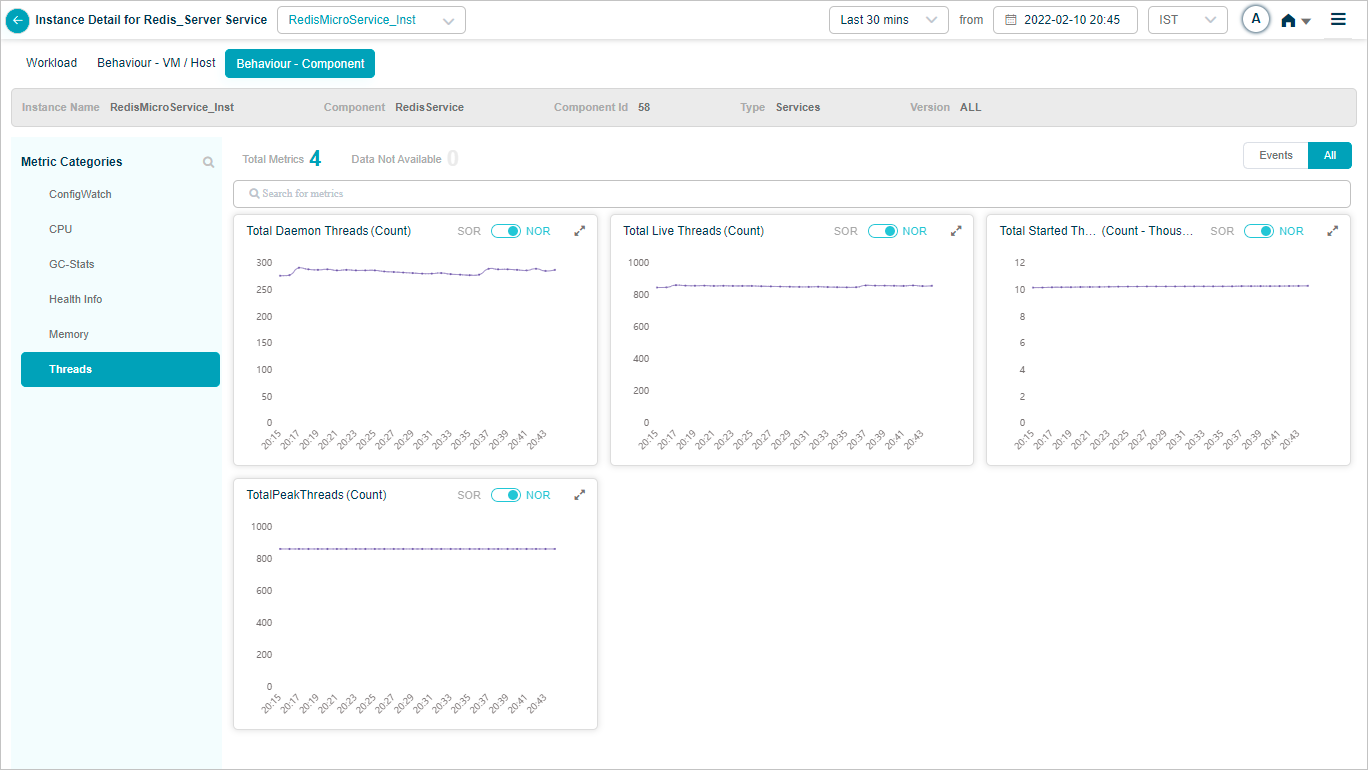This screenshot has width=1368, height=770.
Task: Toggle SOR/NOR on Total Live Threads
Action: (883, 231)
